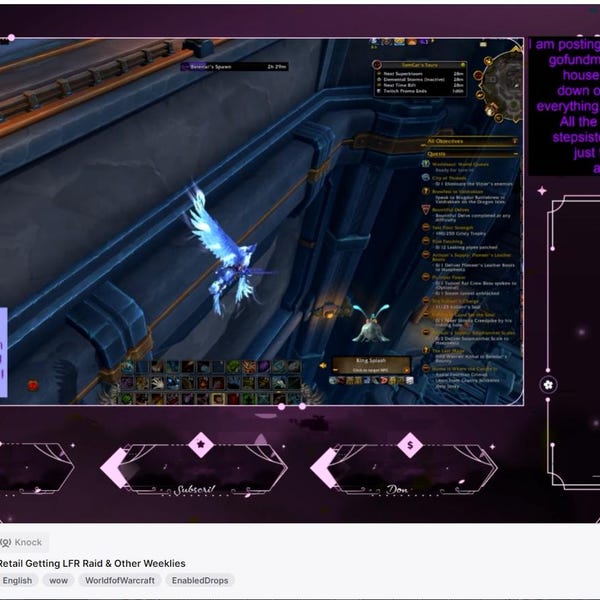This screenshot has width=600, height=600.
Task: Click the topmost gold minimap button
Action: click(x=488, y=61)
